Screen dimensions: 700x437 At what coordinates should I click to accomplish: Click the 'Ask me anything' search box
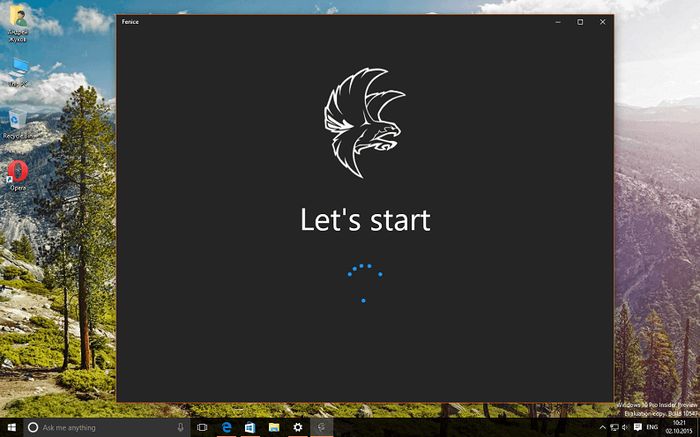coord(100,427)
